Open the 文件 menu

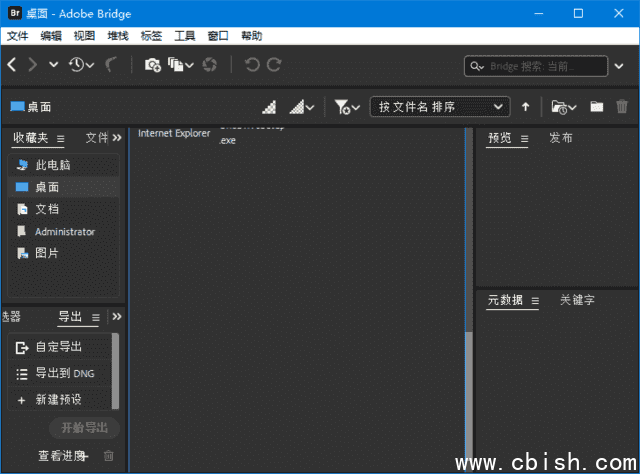point(18,36)
